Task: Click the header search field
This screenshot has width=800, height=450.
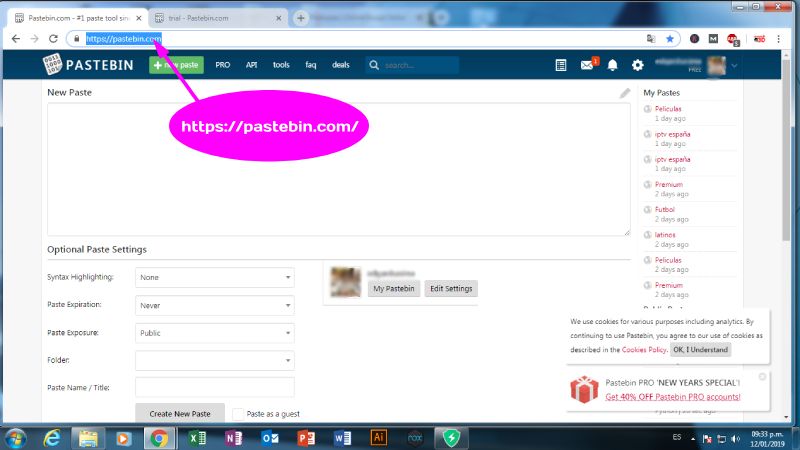Action: pos(412,65)
